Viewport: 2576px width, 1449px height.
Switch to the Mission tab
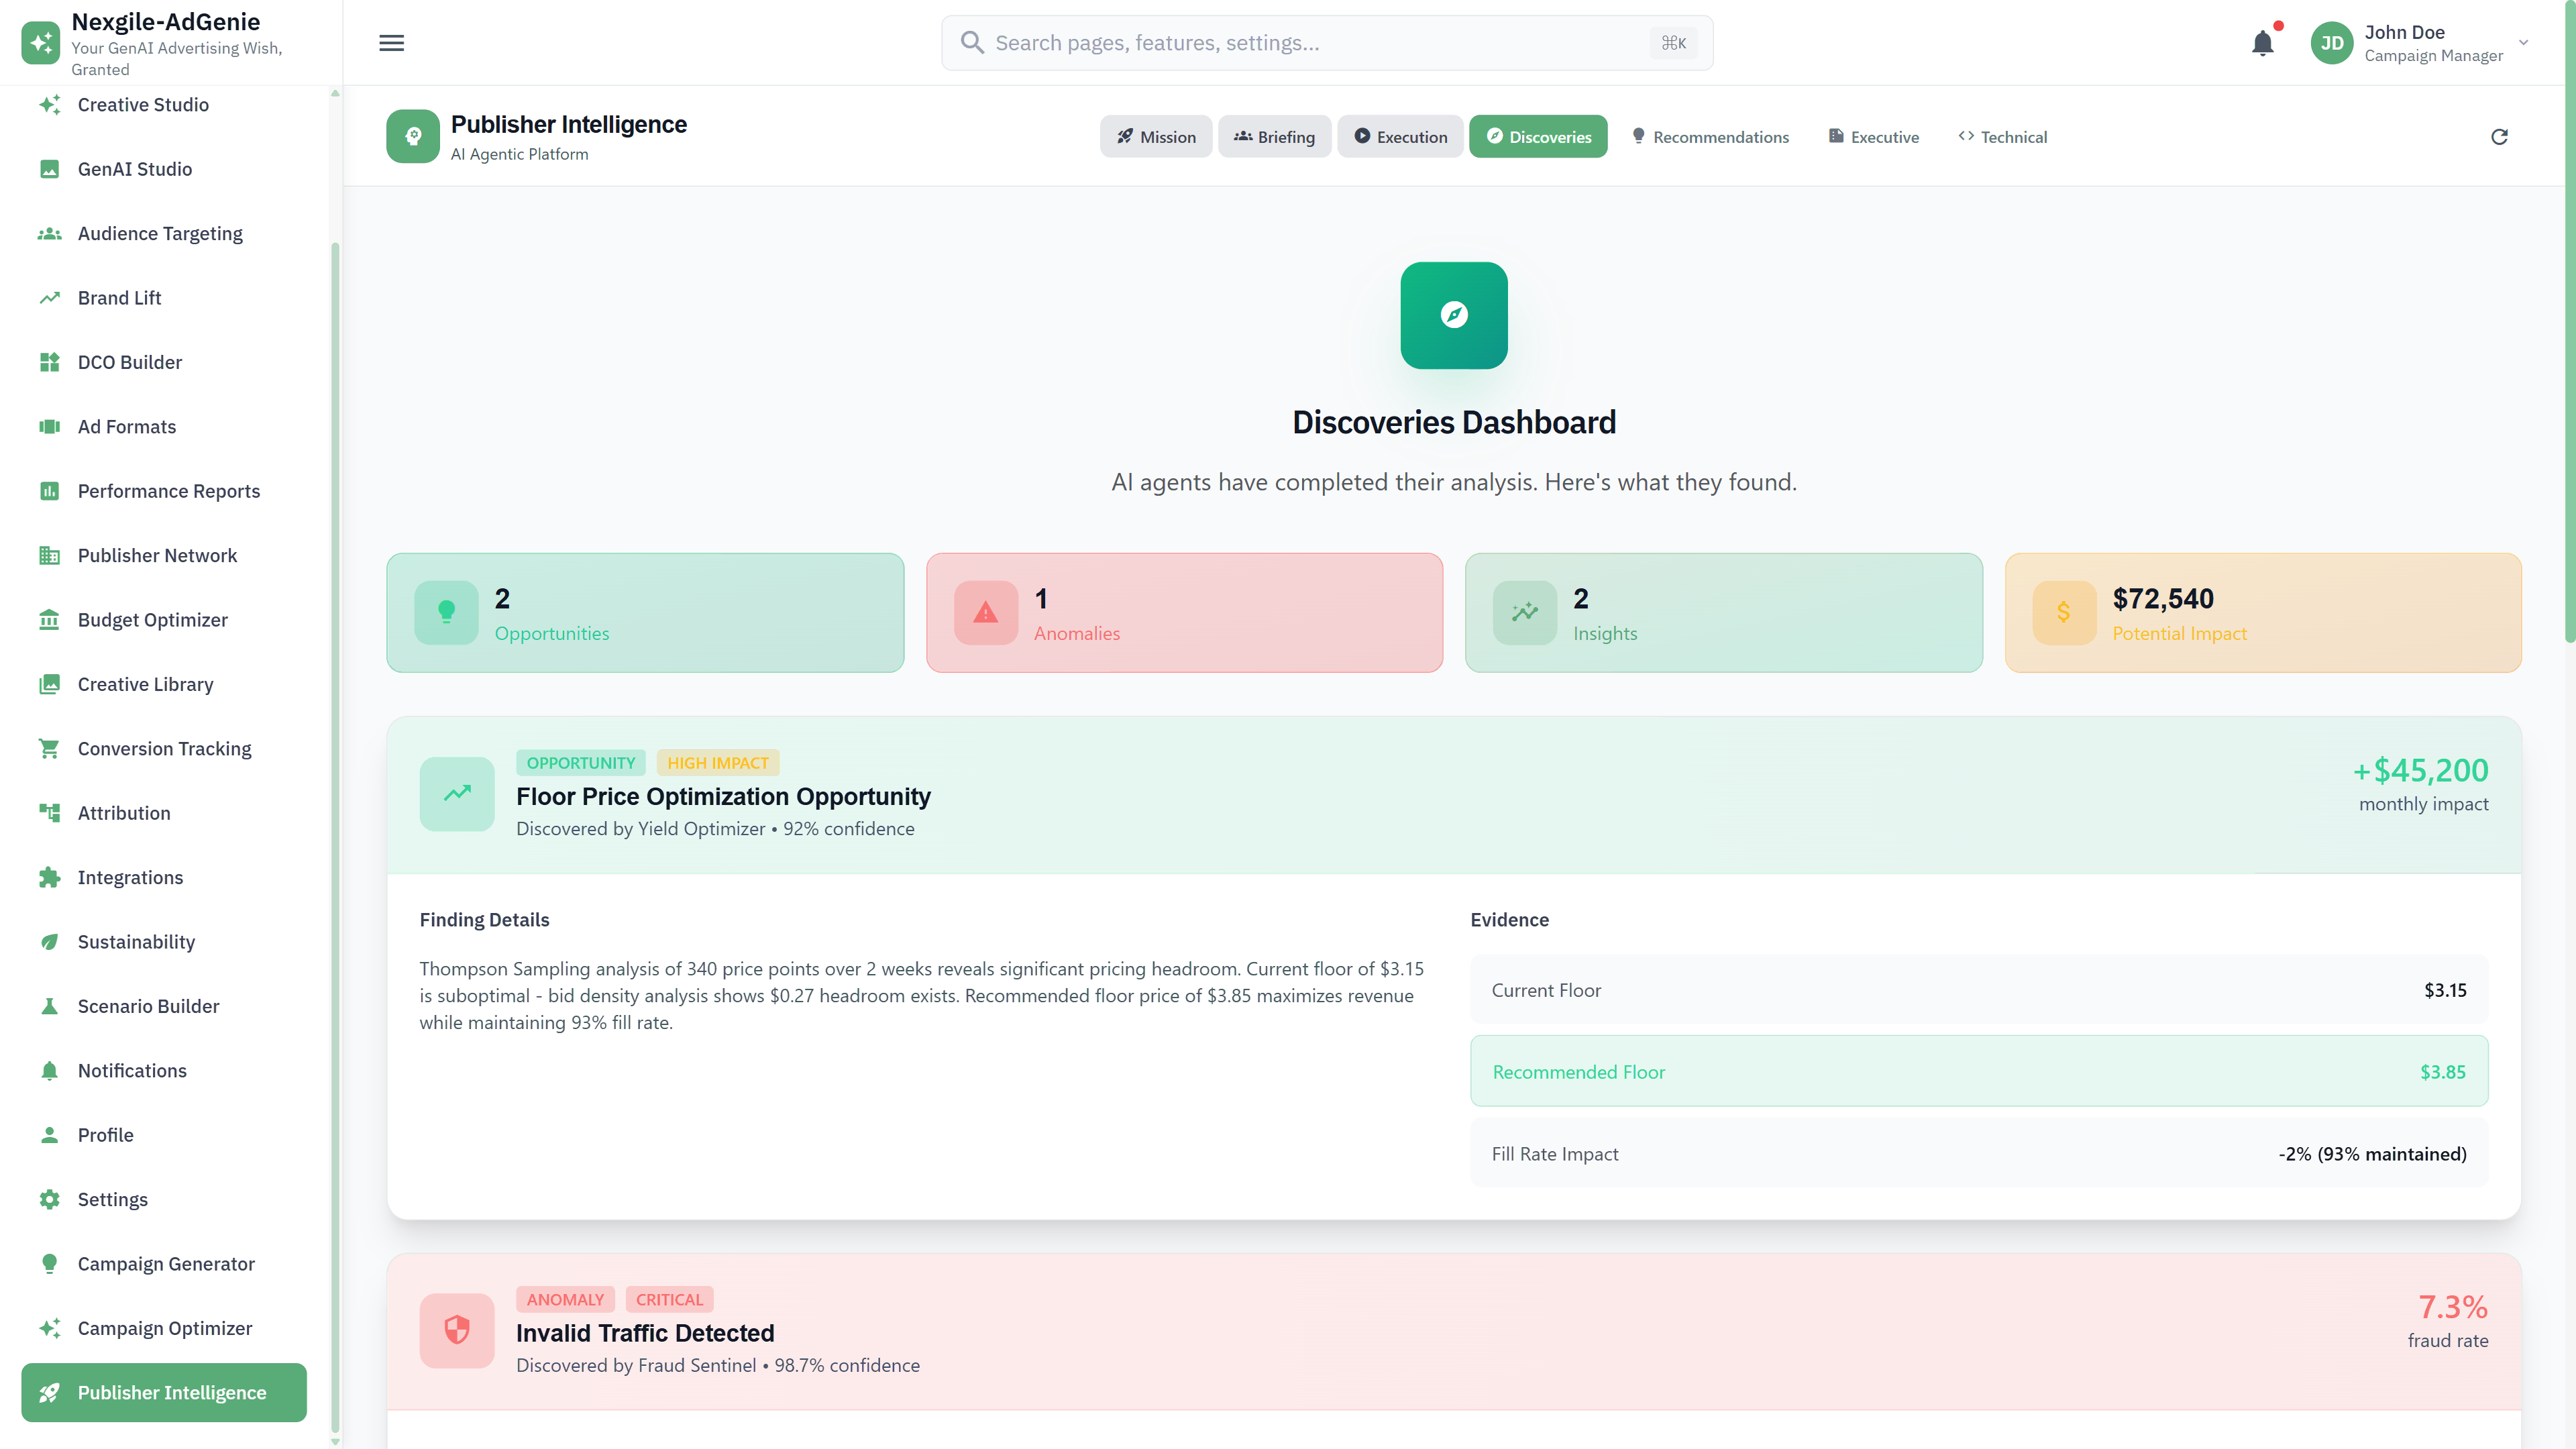click(1156, 136)
